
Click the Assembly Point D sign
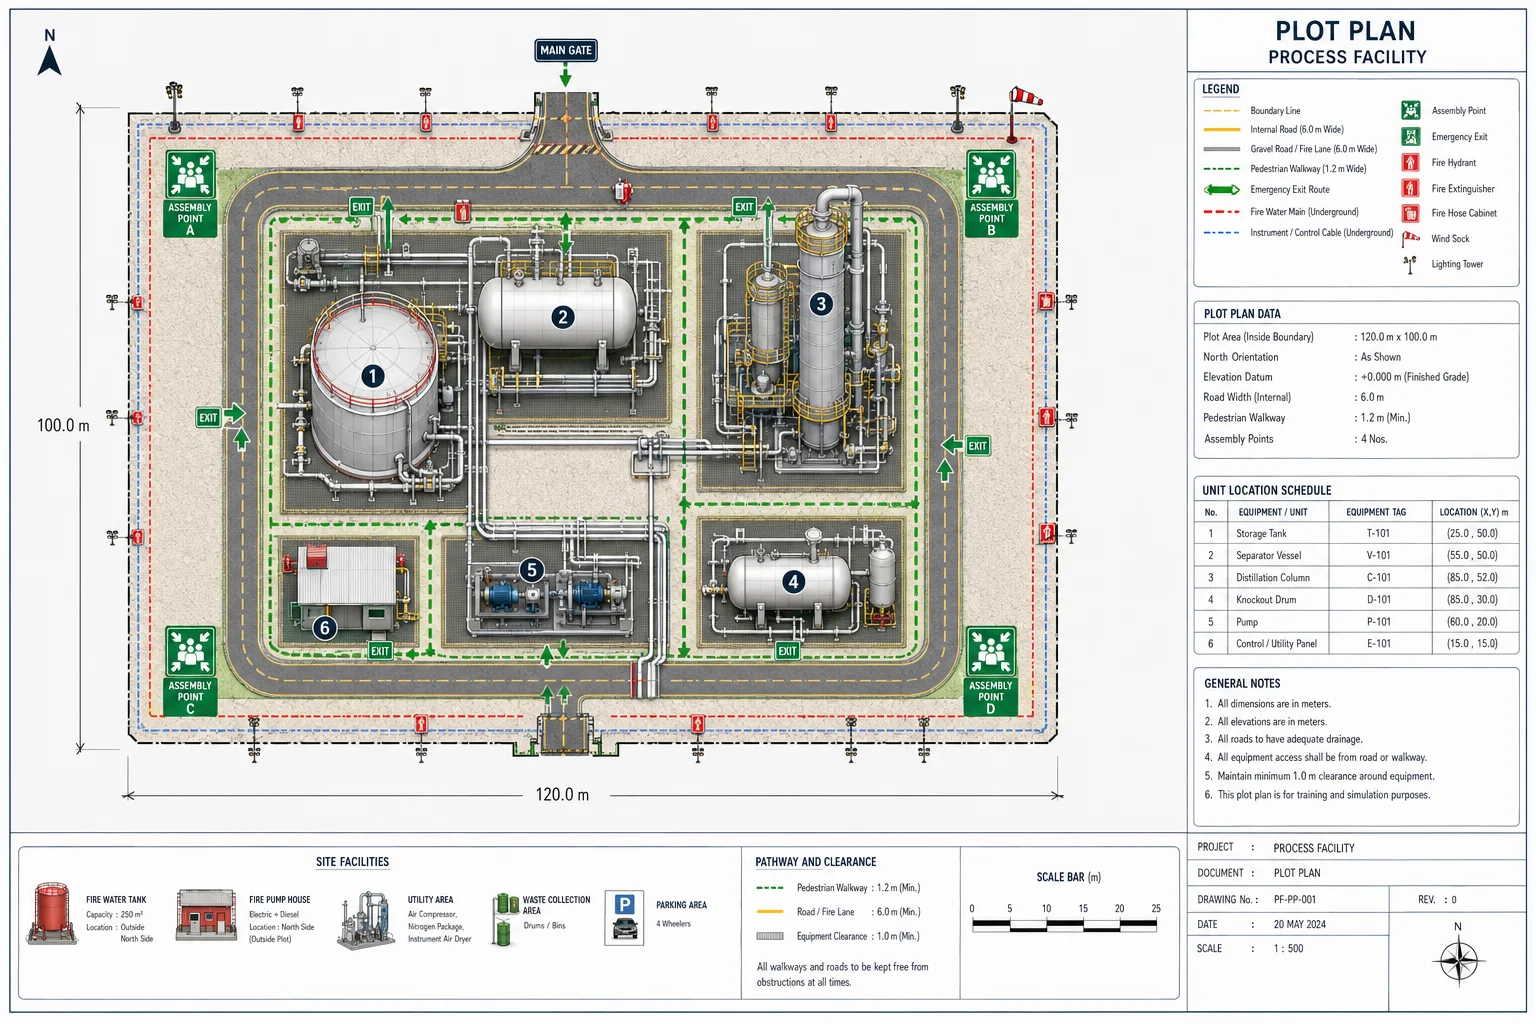pos(991,671)
